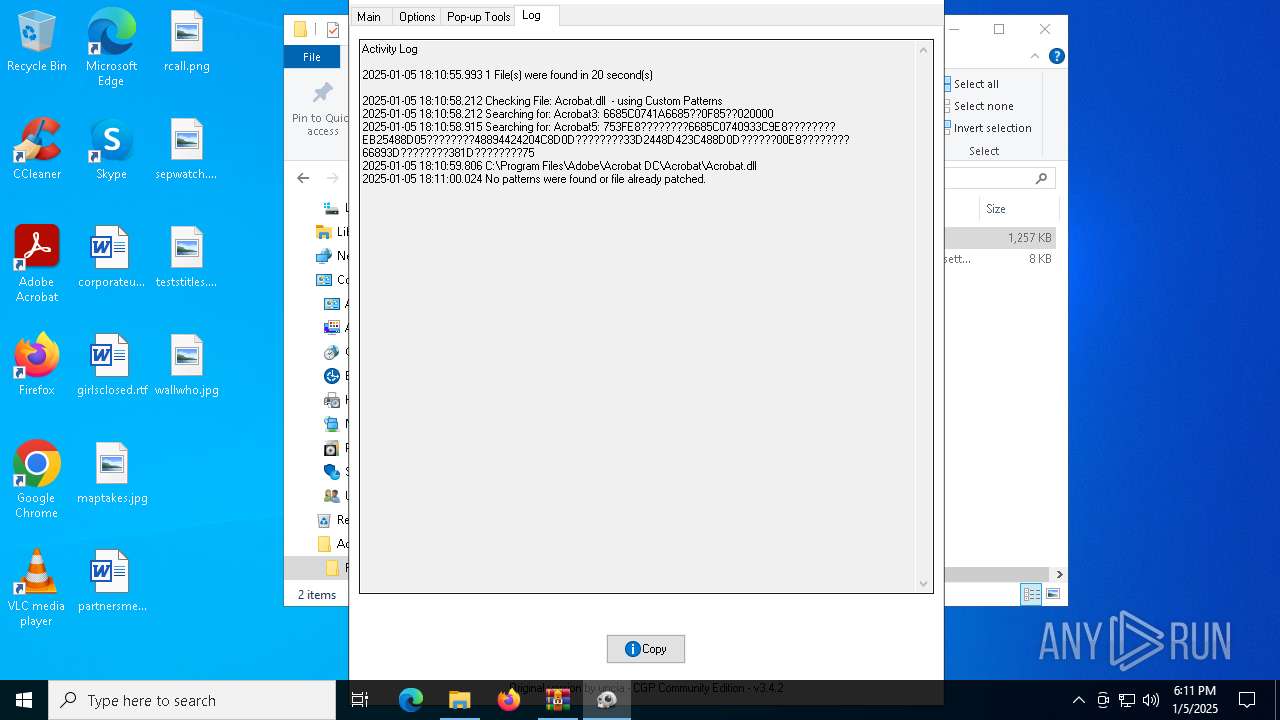Select the 1,257 KB file row
1280x720 pixels.
pos(1000,238)
